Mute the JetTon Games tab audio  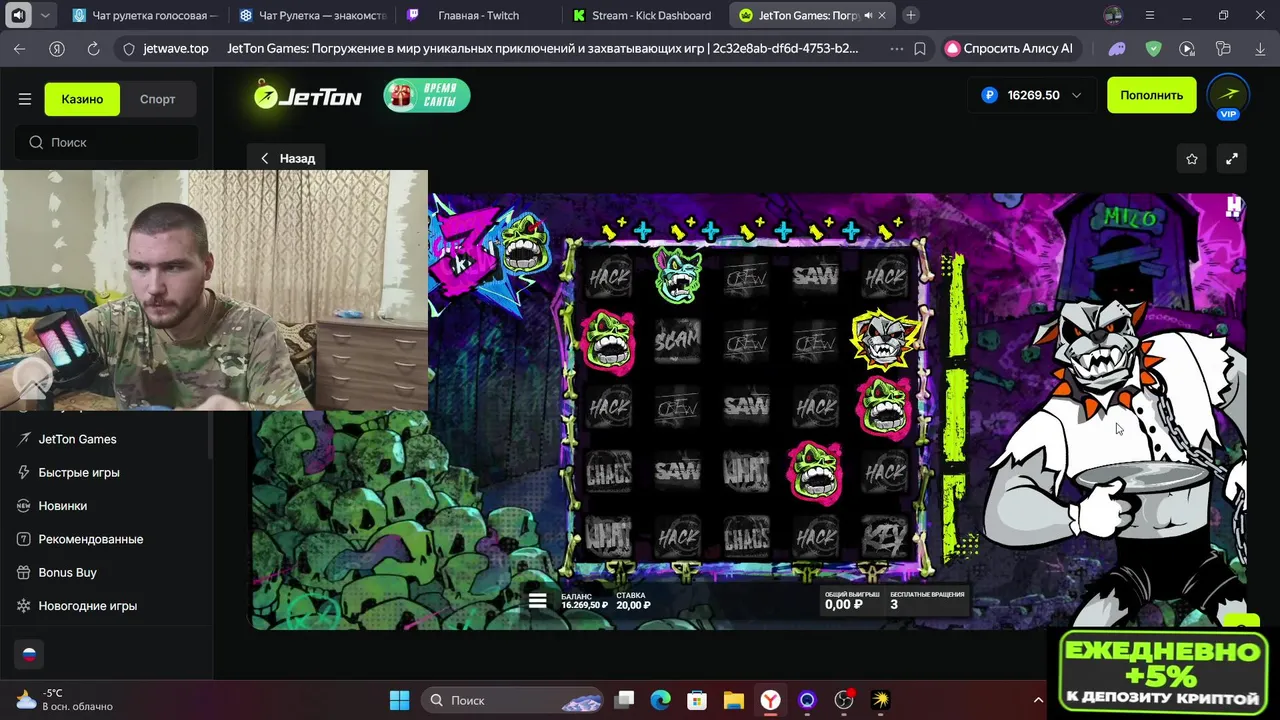pyautogui.click(x=867, y=15)
